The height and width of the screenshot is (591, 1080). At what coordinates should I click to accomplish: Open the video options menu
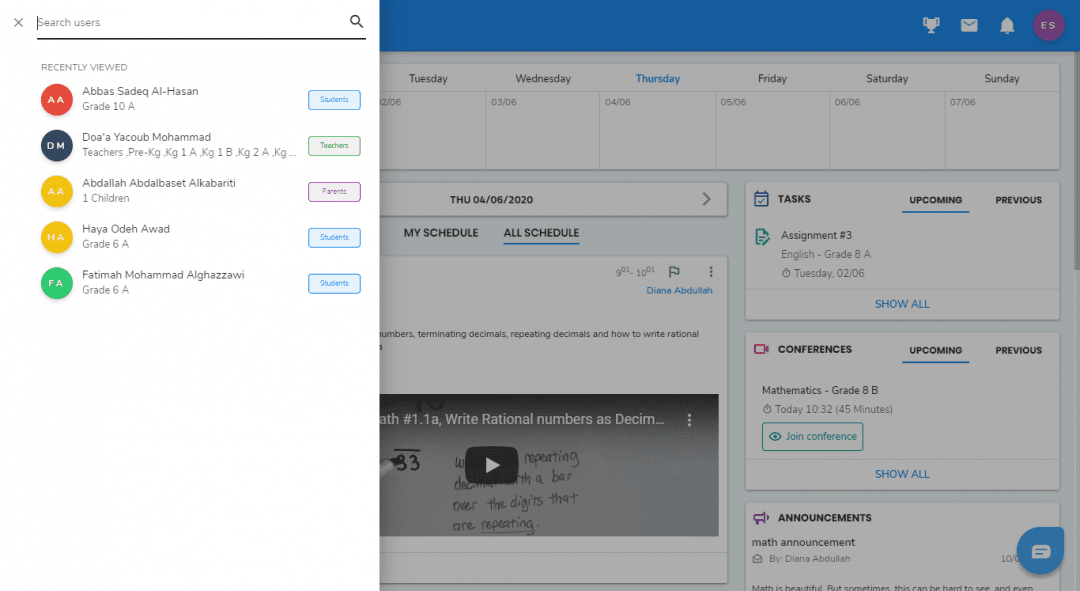pyautogui.click(x=689, y=420)
